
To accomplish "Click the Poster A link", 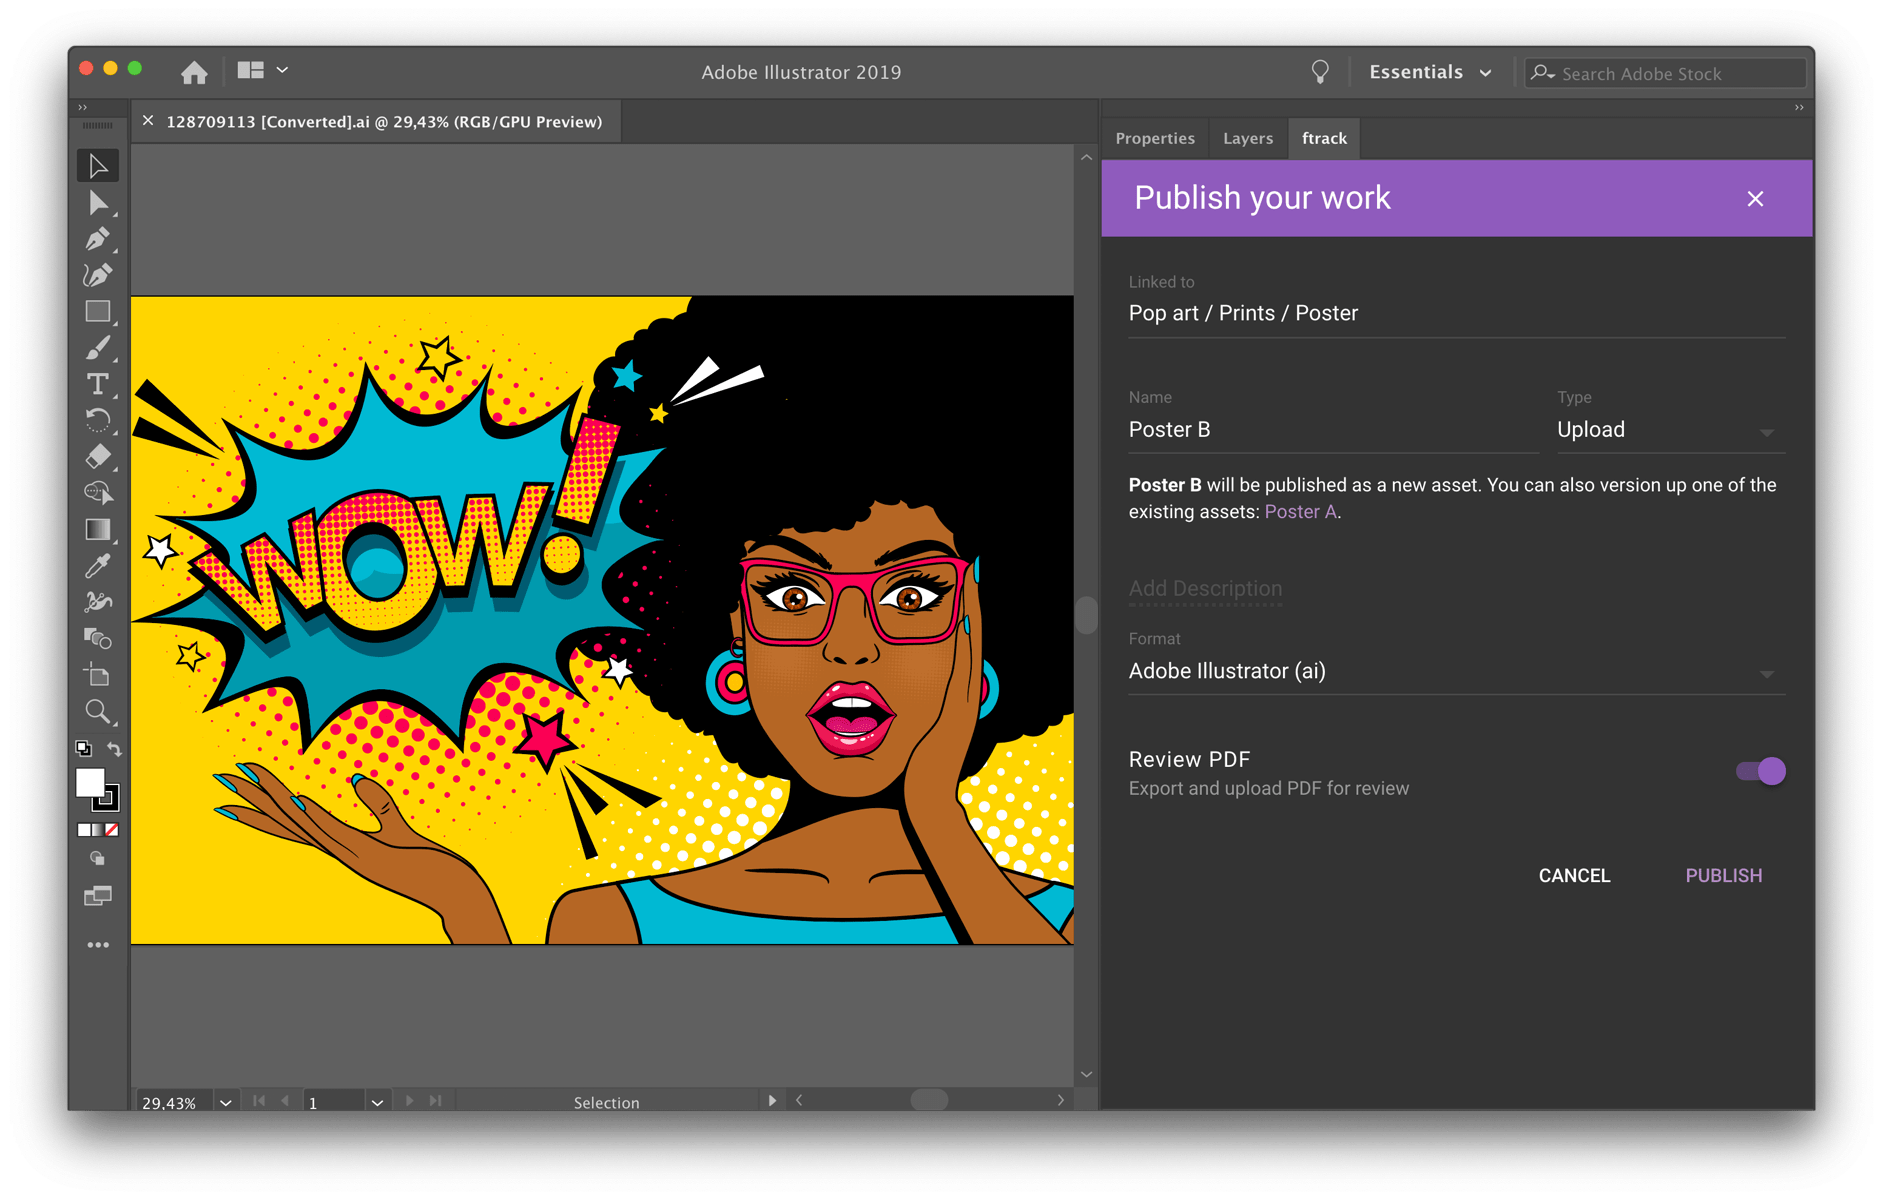I will [x=1299, y=511].
